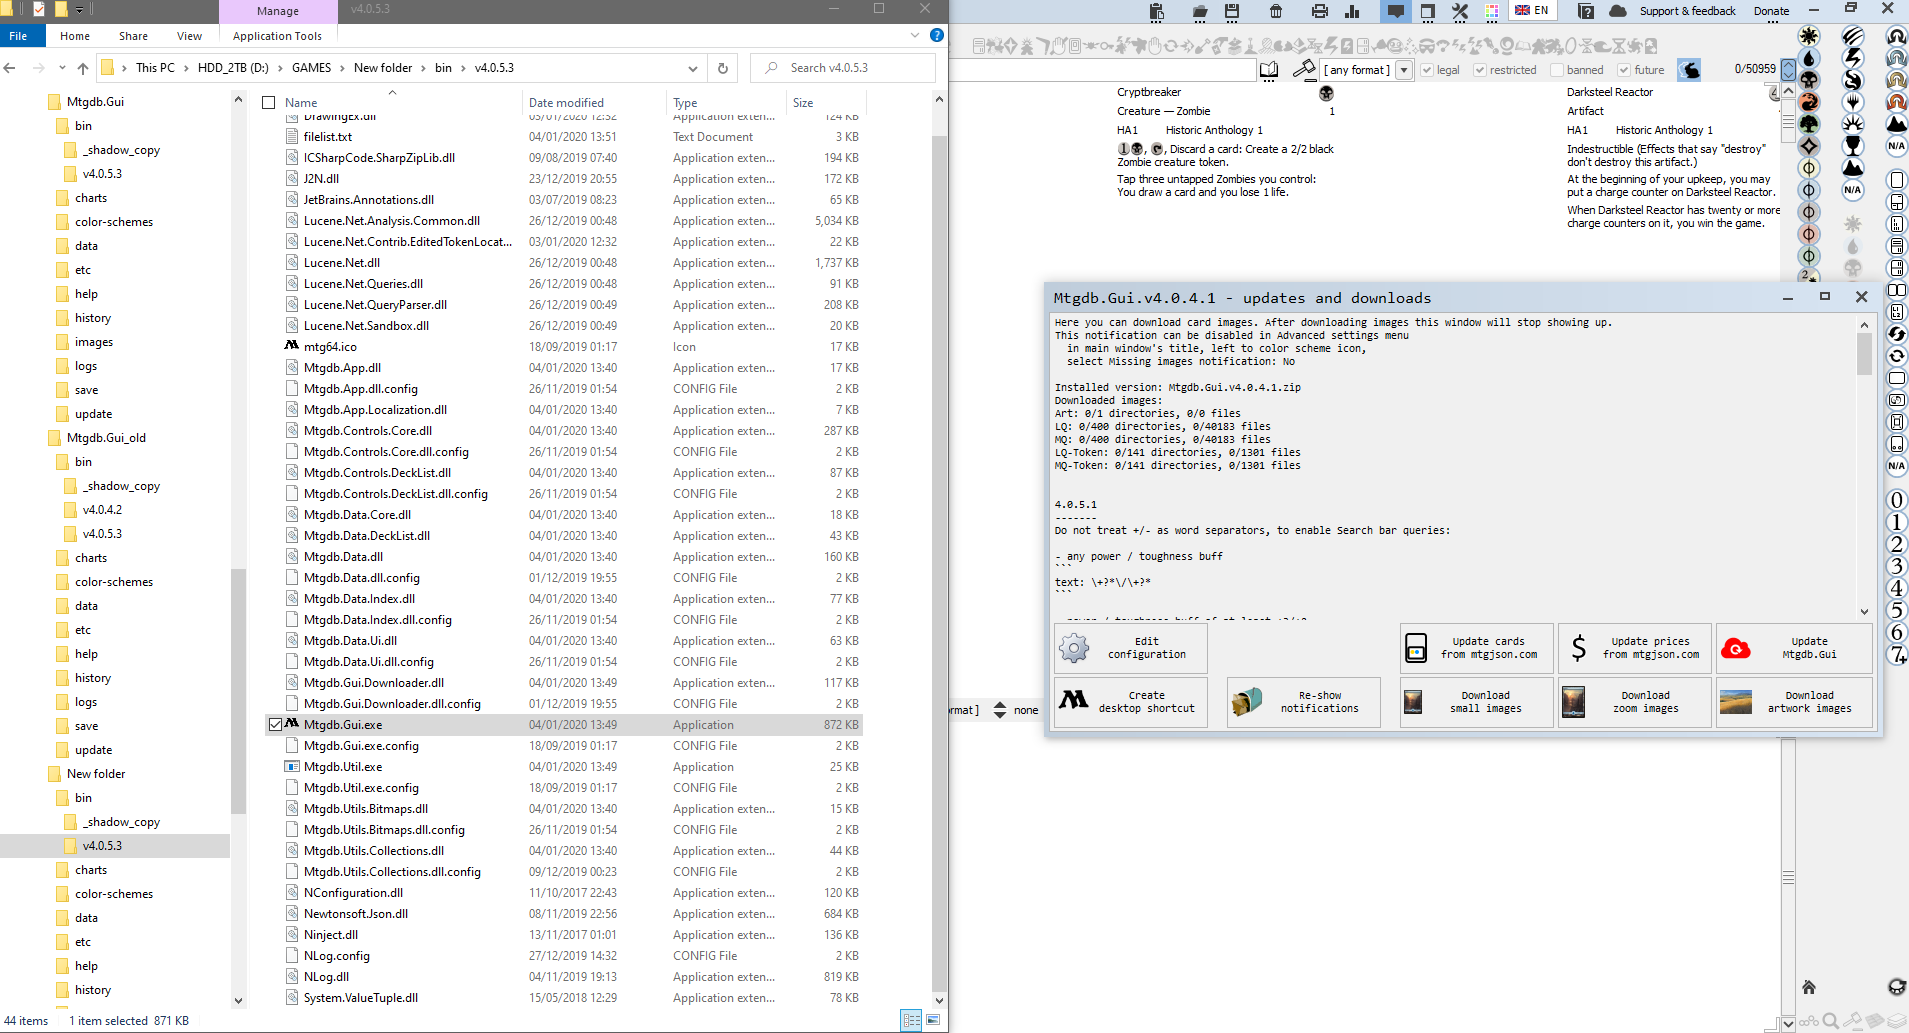
Task: Uncheck the legal checkbox
Action: [1427, 70]
